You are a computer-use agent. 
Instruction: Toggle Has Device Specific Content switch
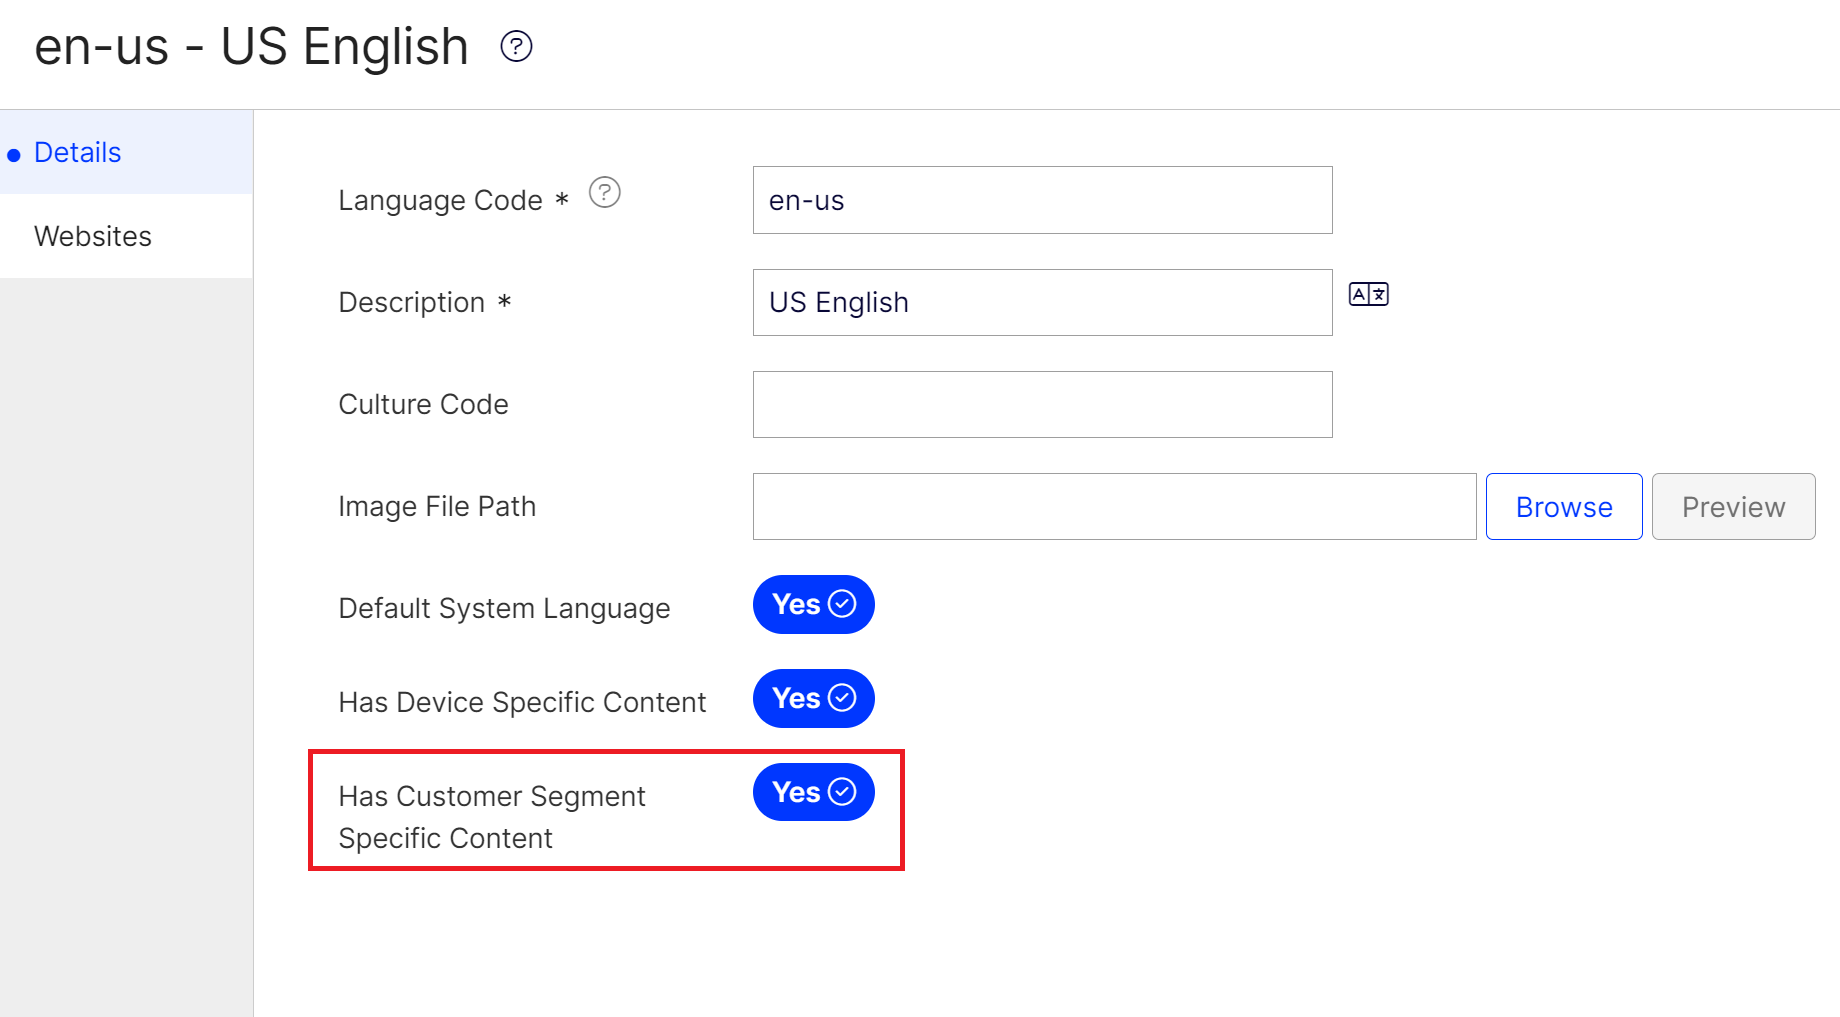pos(814,698)
